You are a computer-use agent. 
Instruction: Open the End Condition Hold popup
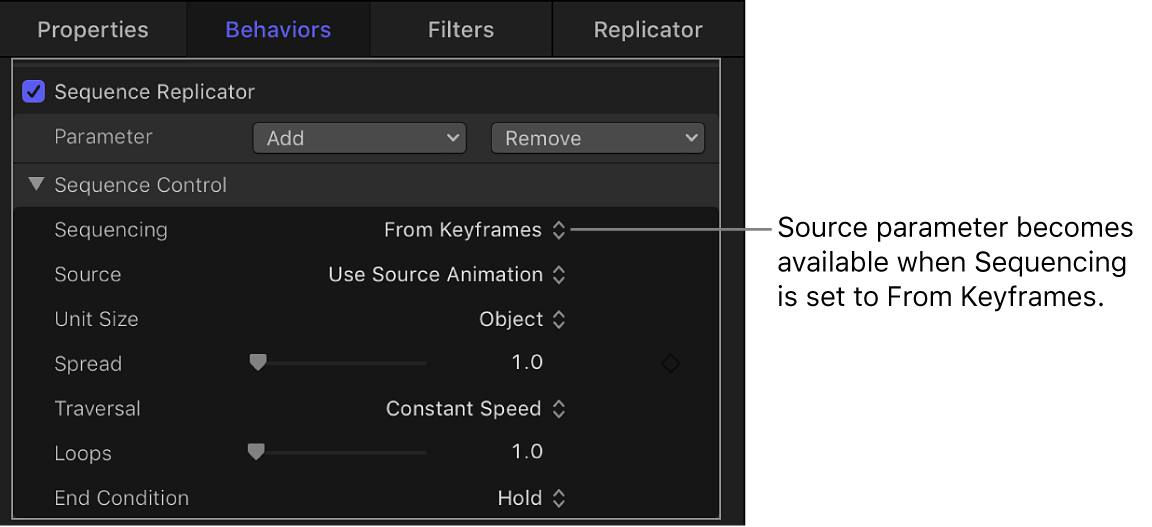(x=531, y=497)
